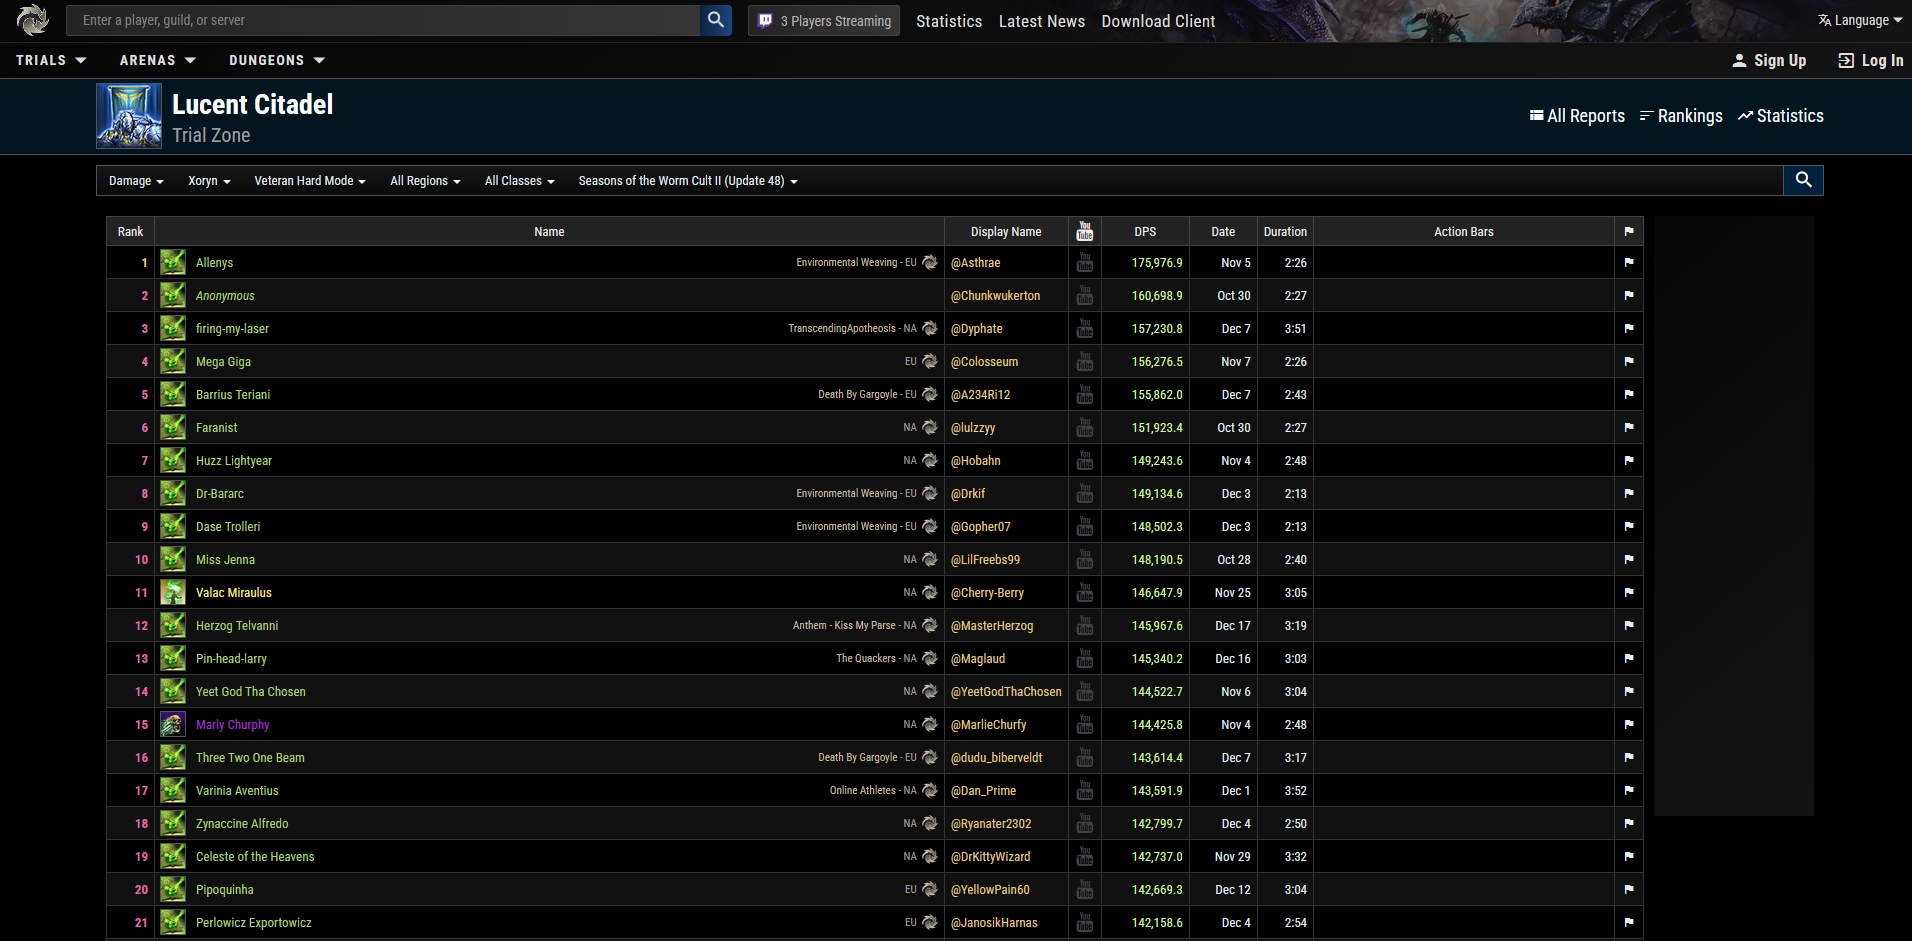Click the site logo in the header
This screenshot has height=941, width=1912.
[x=33, y=20]
